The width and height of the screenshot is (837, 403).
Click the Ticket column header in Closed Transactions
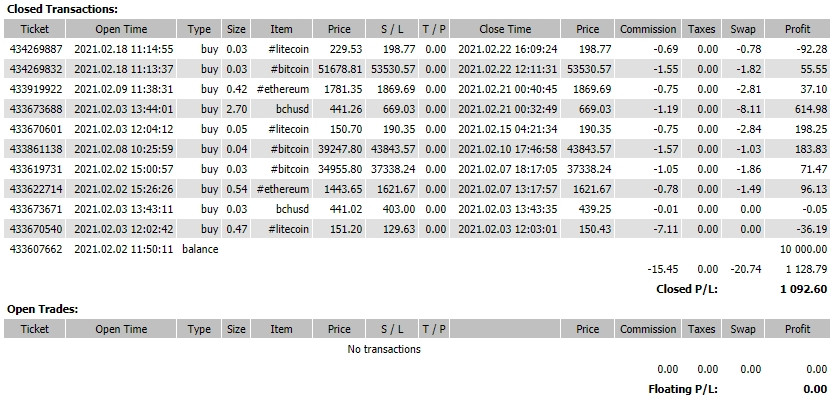tap(35, 29)
